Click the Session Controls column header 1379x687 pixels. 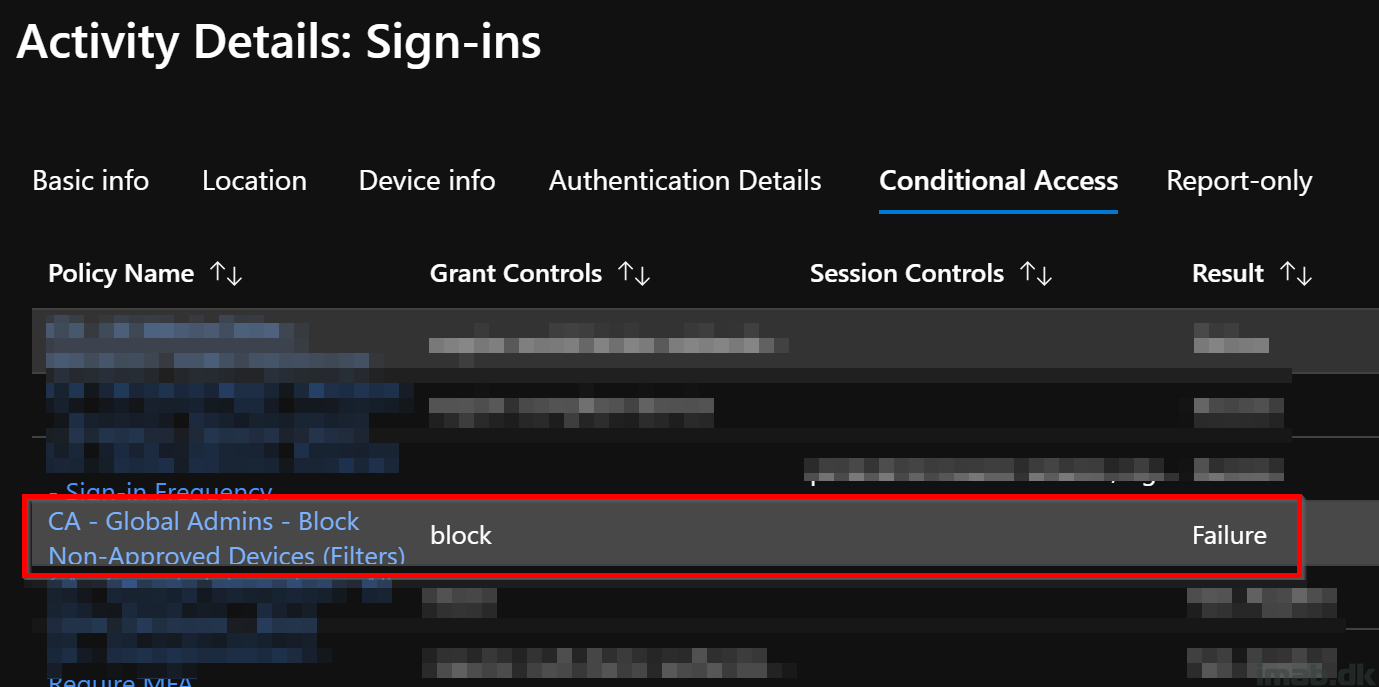click(907, 274)
